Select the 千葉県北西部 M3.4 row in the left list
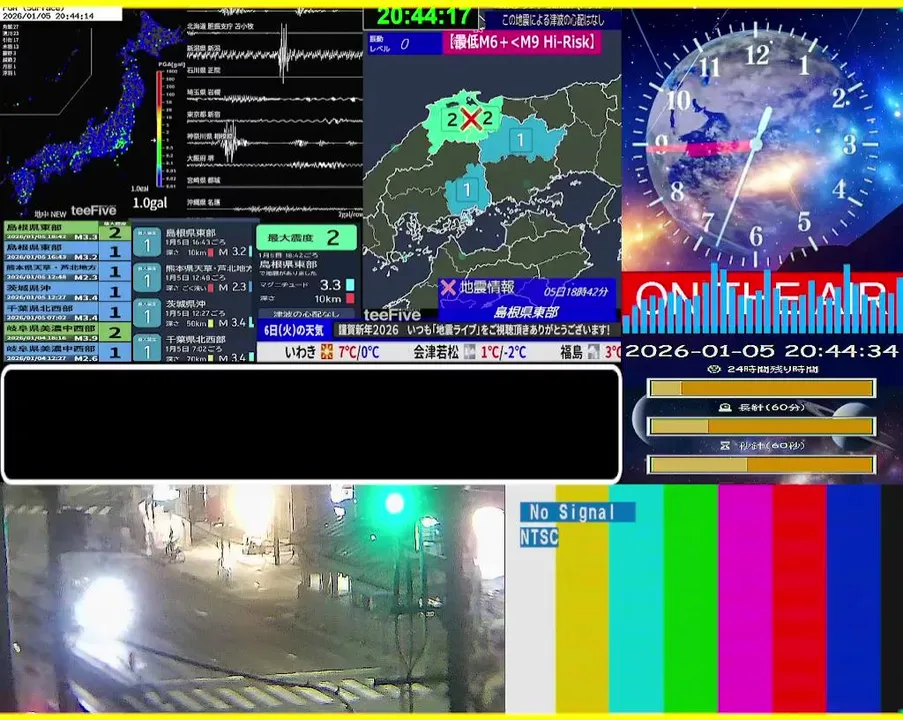This screenshot has width=903, height=720. [67, 312]
